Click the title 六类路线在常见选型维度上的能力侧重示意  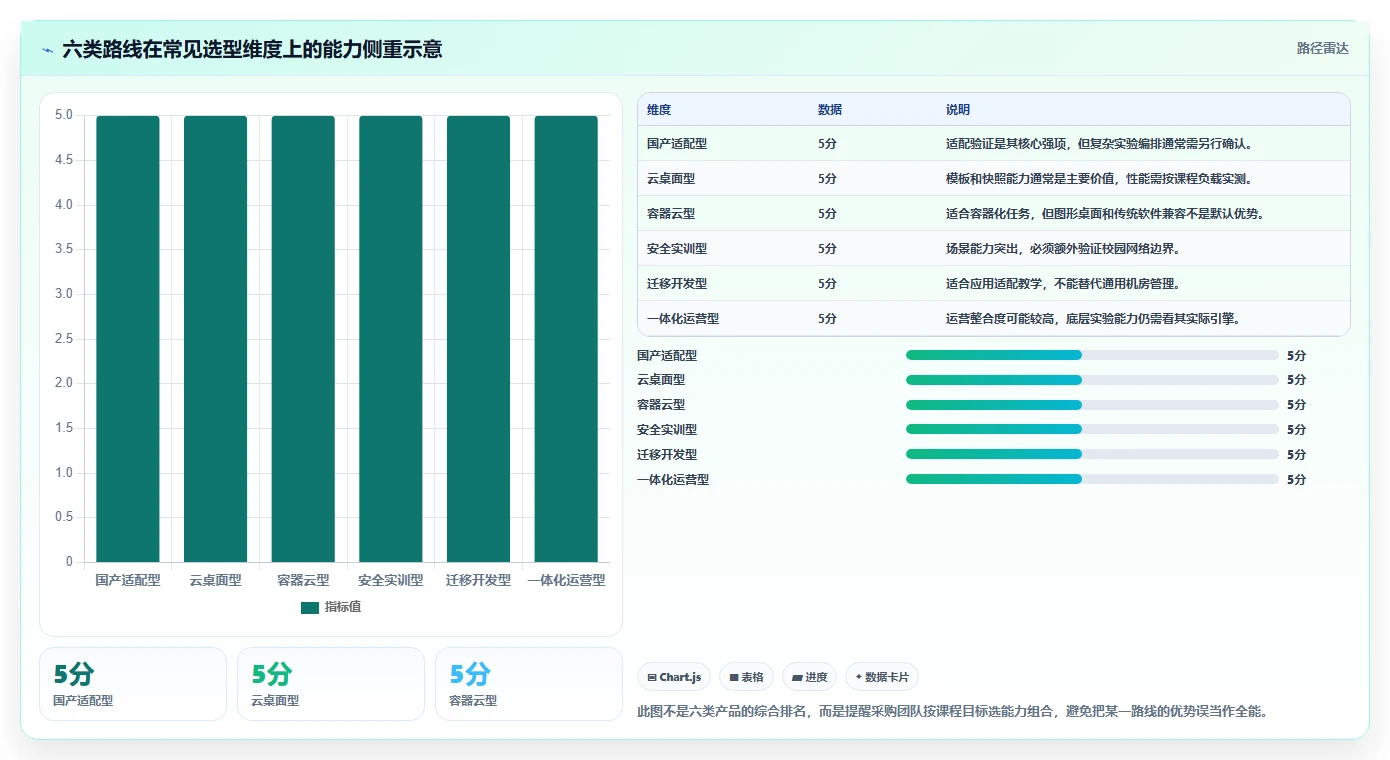click(x=252, y=49)
